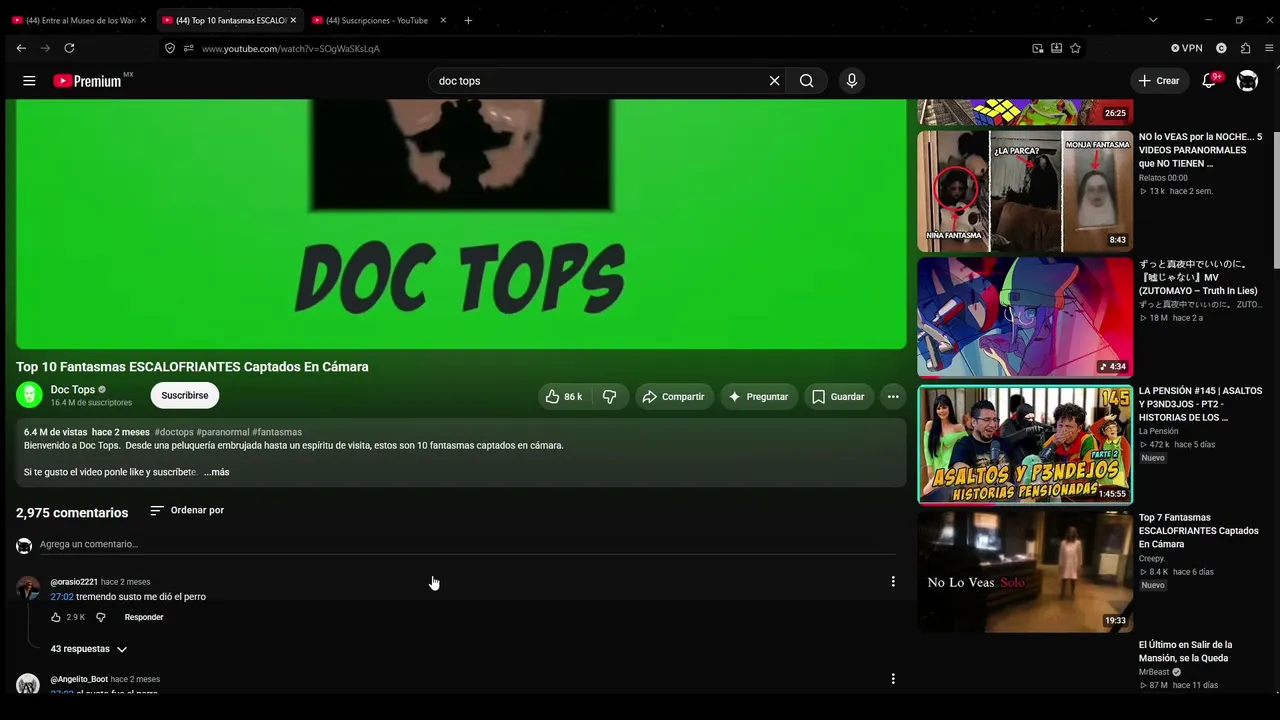Like the orasio2221 comment
1280x720 pixels.
point(56,617)
